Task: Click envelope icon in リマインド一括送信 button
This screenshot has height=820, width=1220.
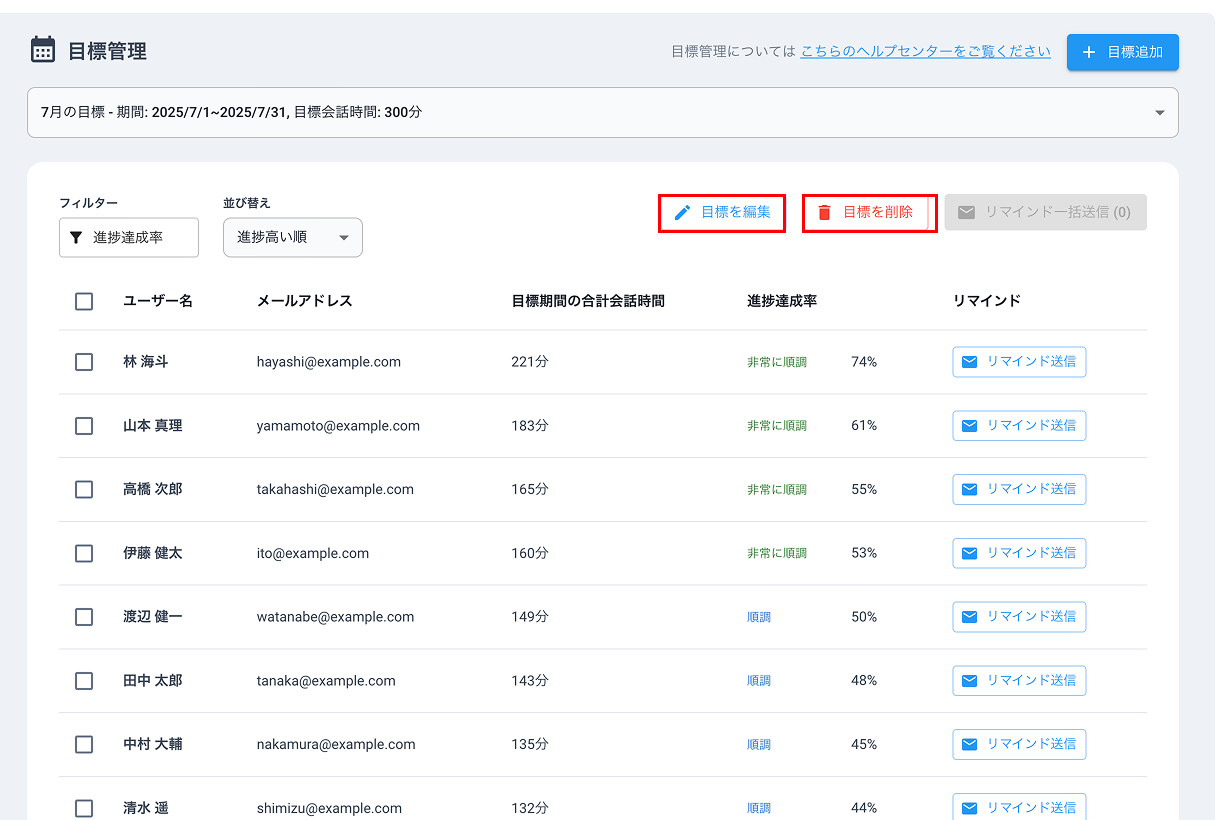Action: pyautogui.click(x=966, y=212)
